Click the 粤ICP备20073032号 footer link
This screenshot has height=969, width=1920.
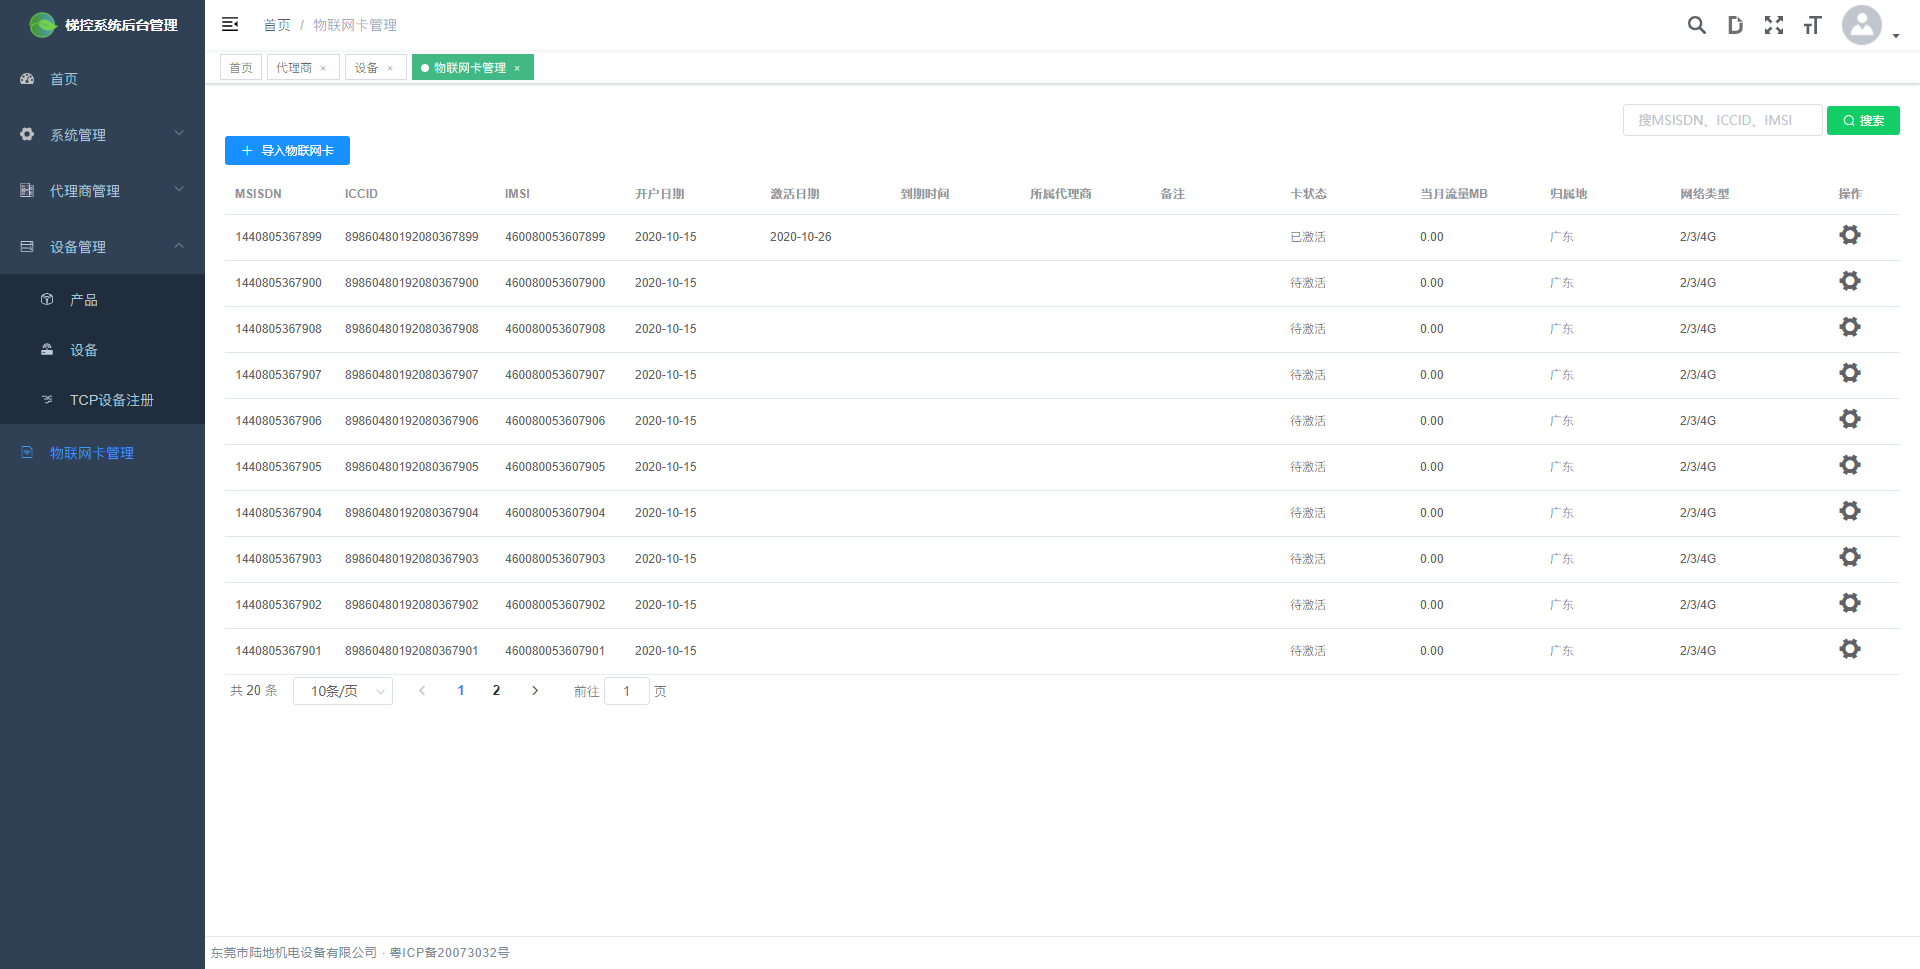click(450, 953)
